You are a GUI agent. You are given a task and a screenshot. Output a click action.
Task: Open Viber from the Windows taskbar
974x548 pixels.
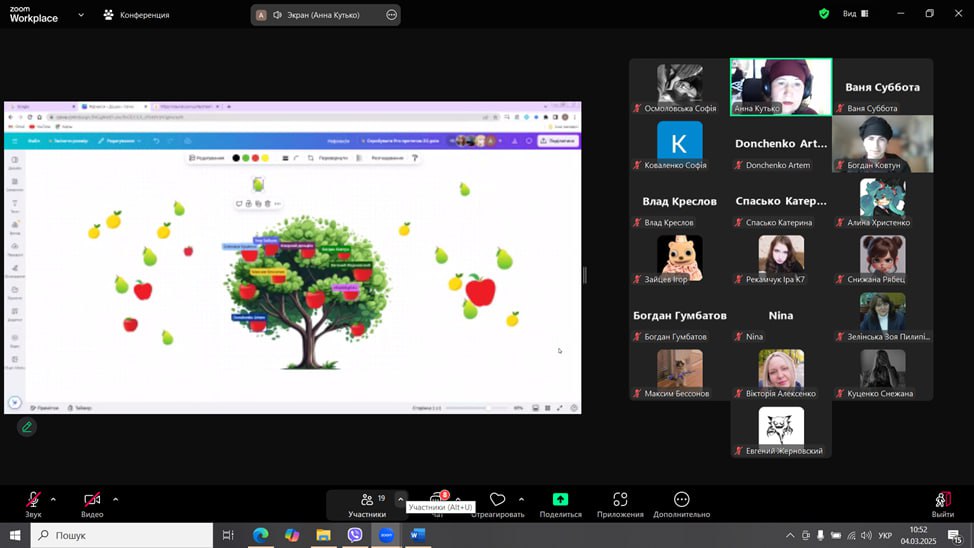click(x=355, y=535)
